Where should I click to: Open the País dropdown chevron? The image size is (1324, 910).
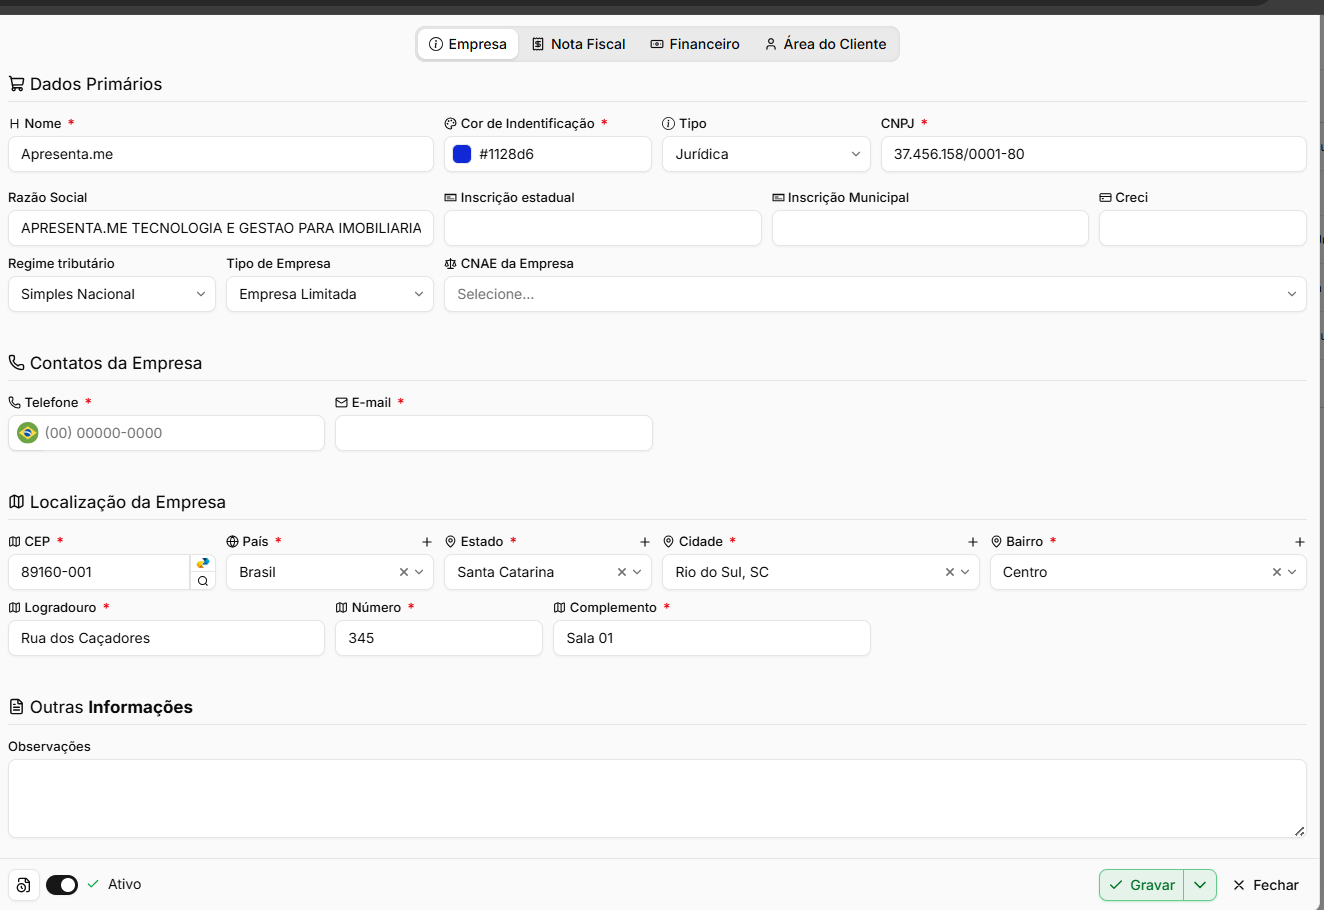coord(419,572)
